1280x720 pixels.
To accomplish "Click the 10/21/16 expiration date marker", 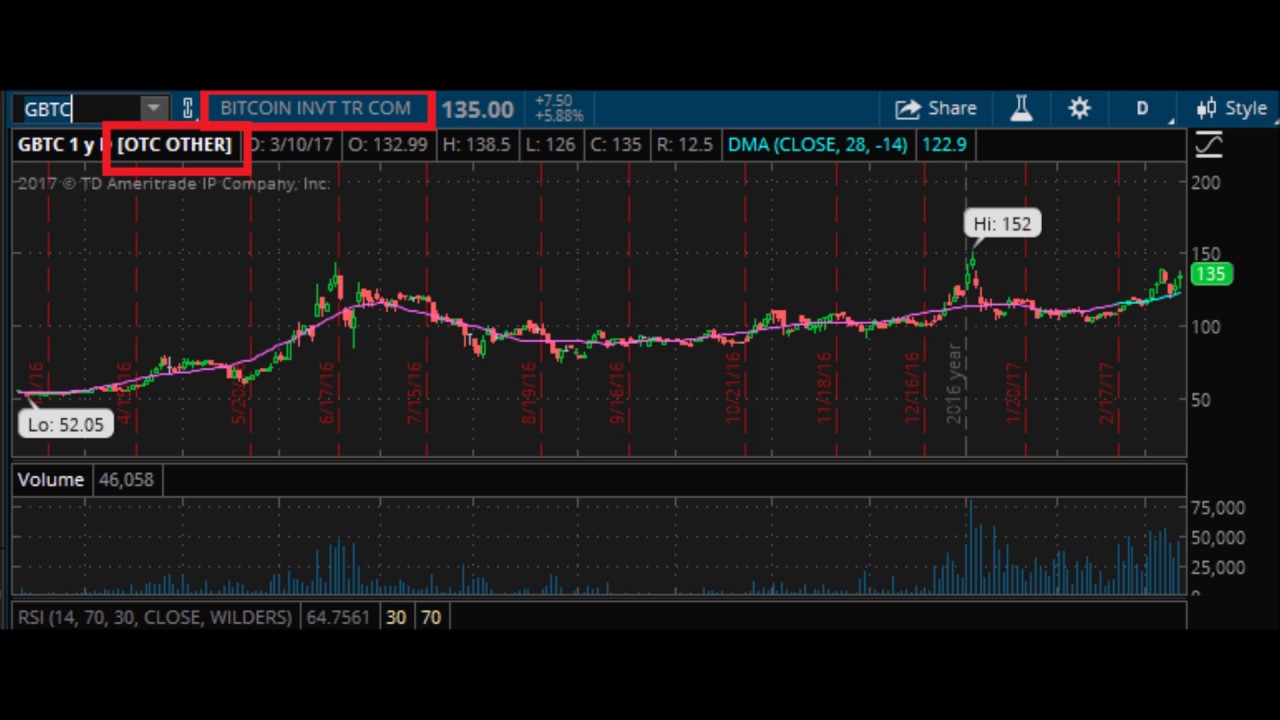I will (733, 388).
